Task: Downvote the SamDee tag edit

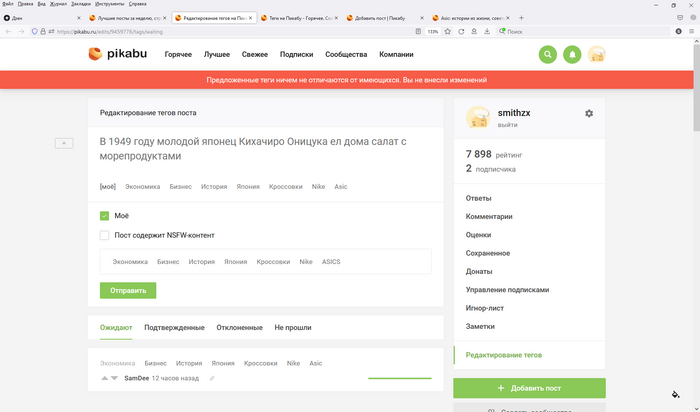Action: click(114, 378)
